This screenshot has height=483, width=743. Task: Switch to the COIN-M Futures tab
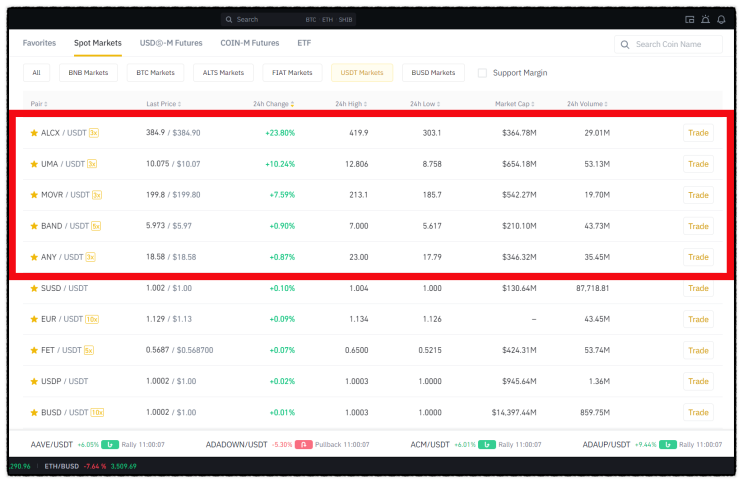point(250,43)
